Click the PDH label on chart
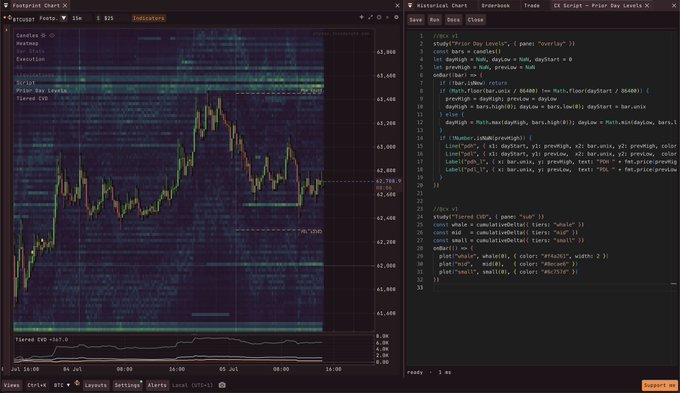The width and height of the screenshot is (680, 393). [x=312, y=91]
